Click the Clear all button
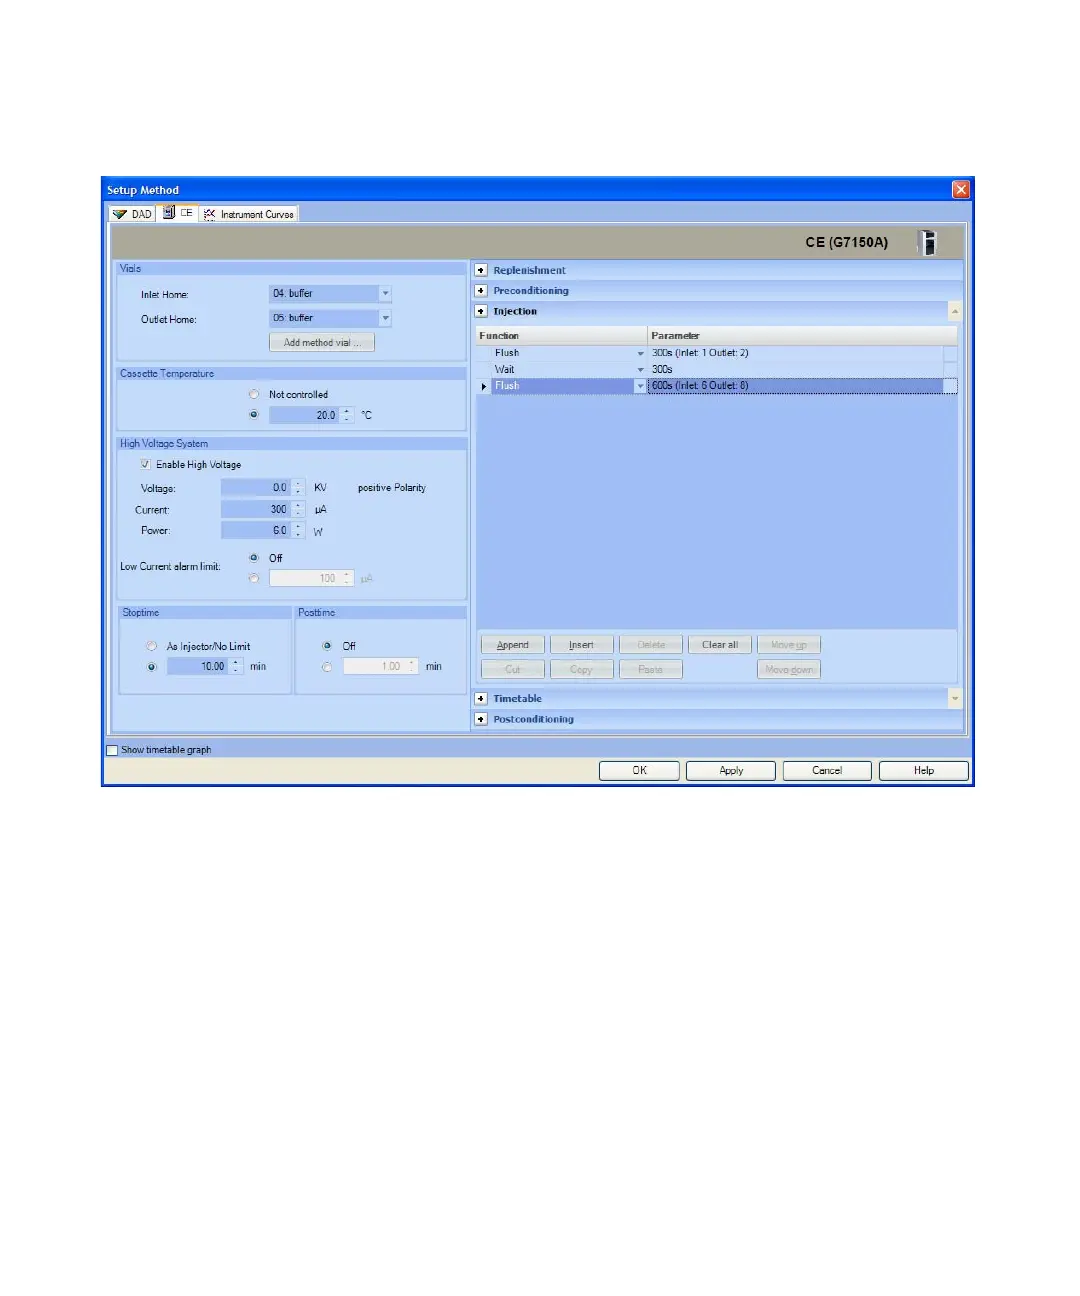Image resolution: width=1080 pixels, height=1296 pixels. tap(720, 645)
